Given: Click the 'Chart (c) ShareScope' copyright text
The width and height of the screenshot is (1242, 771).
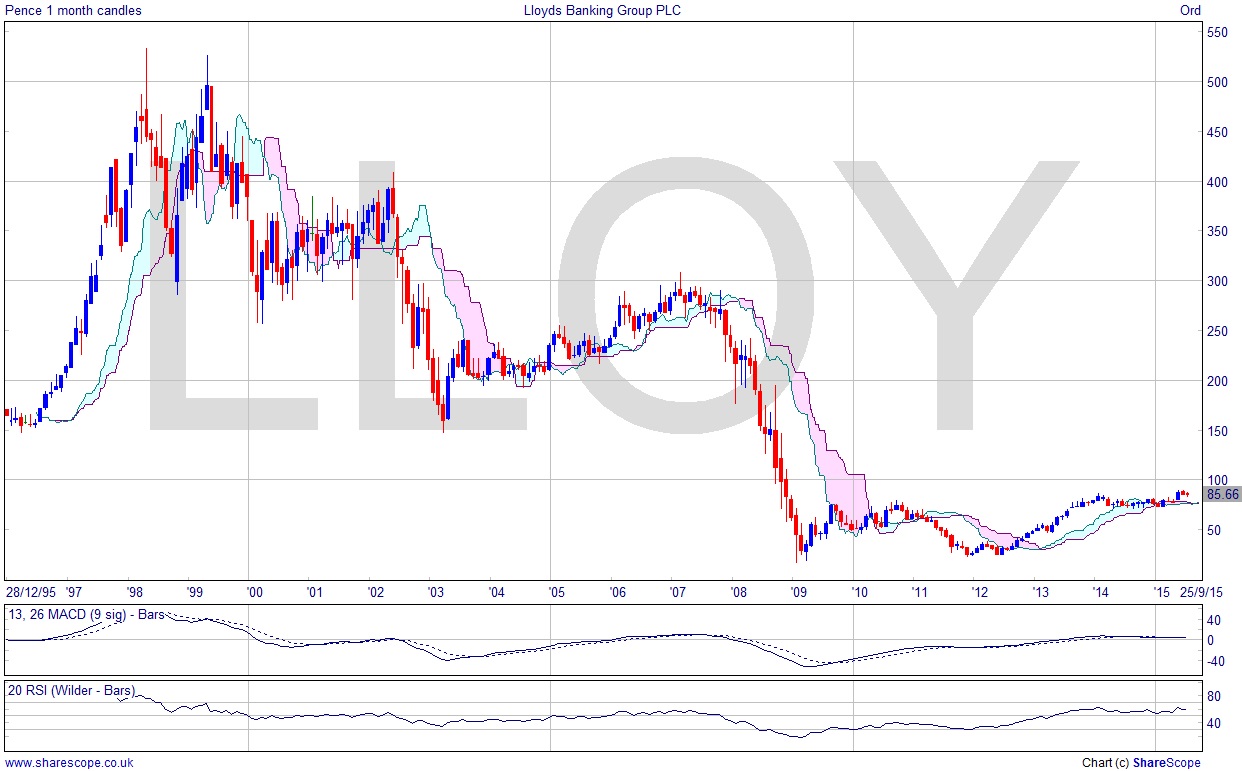Looking at the screenshot, I should pyautogui.click(x=1141, y=763).
